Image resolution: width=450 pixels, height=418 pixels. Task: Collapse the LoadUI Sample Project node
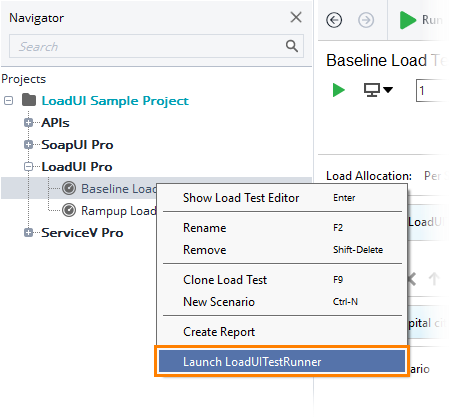pyautogui.click(x=9, y=100)
